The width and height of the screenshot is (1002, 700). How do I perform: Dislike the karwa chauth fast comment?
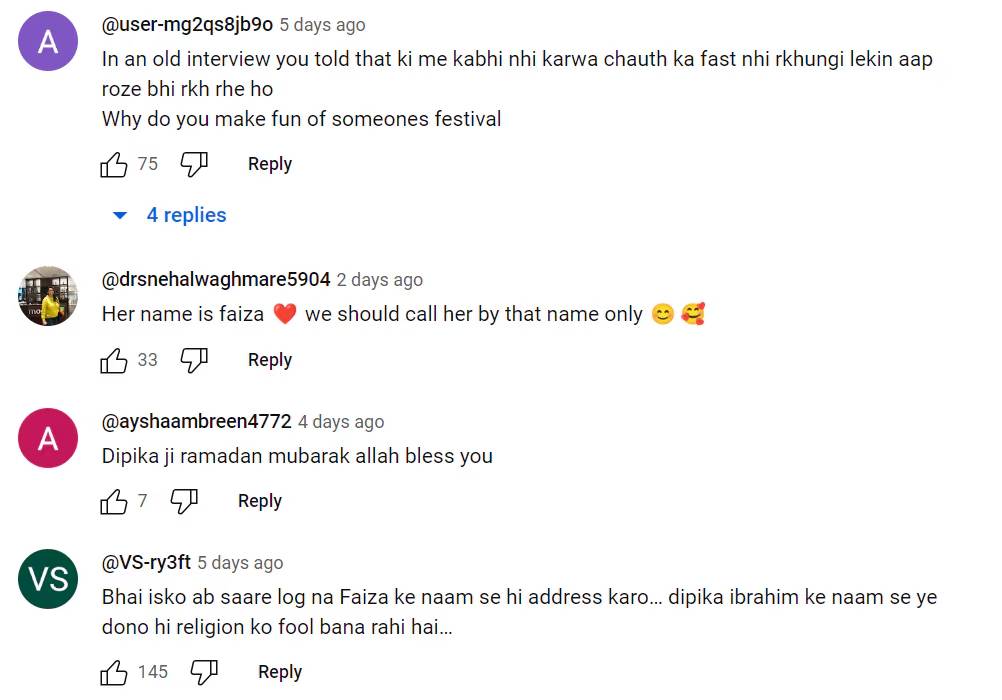pos(193,164)
